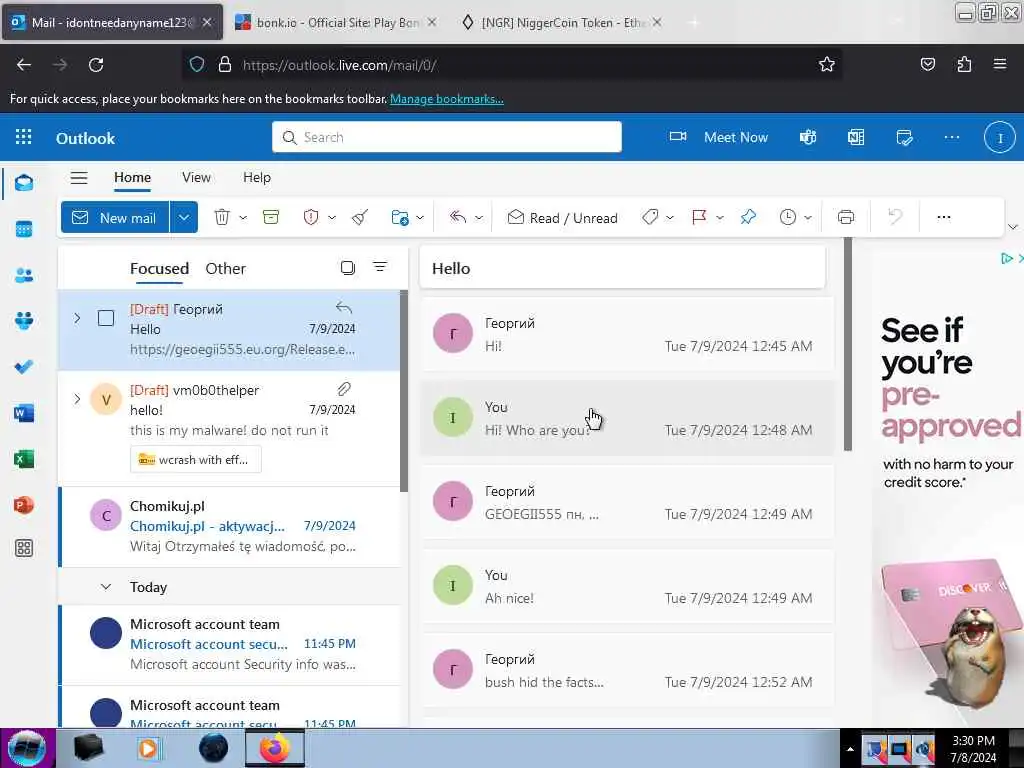
Task: Tick the checkbox on Георгий draft
Action: [106, 318]
